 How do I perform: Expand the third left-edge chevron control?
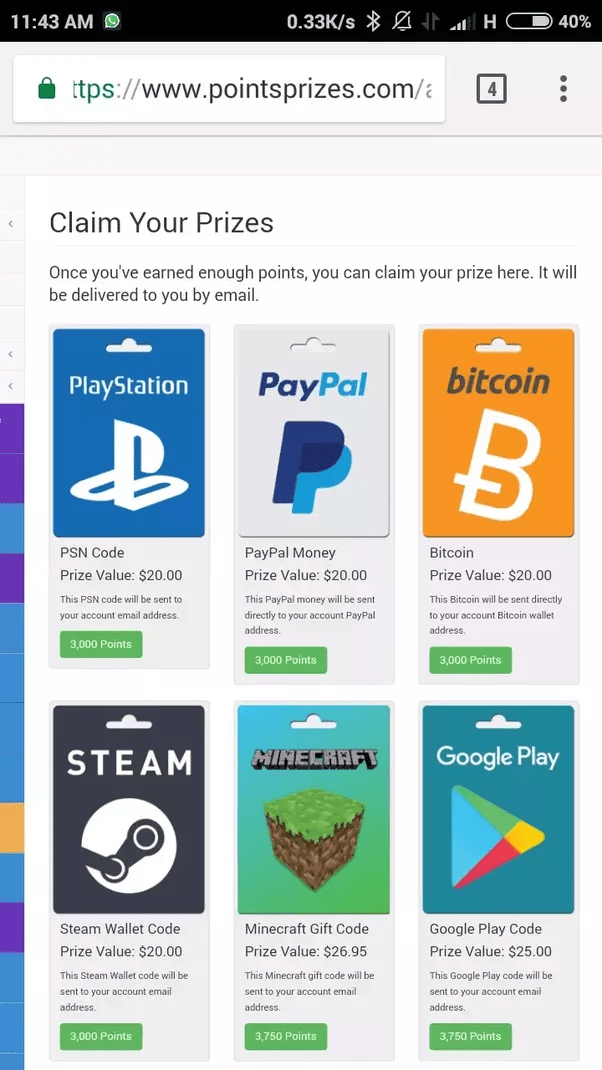(x=9, y=386)
